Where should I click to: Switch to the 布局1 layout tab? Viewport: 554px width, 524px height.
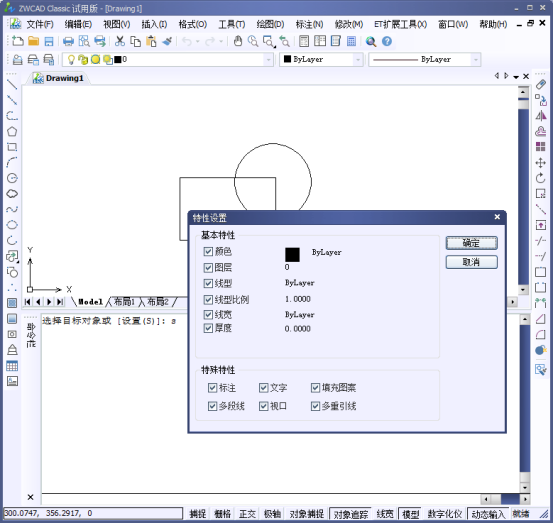pyautogui.click(x=124, y=302)
